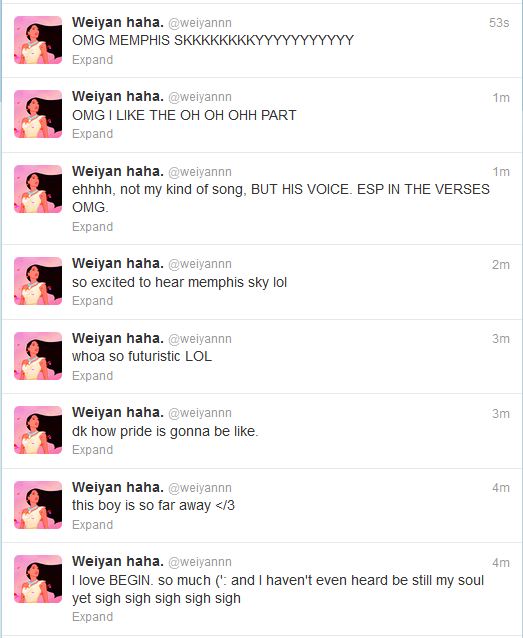Click the 'whoa so futuristic LOL' tweet text
Image resolution: width=523 pixels, height=638 pixels.
coord(142,356)
